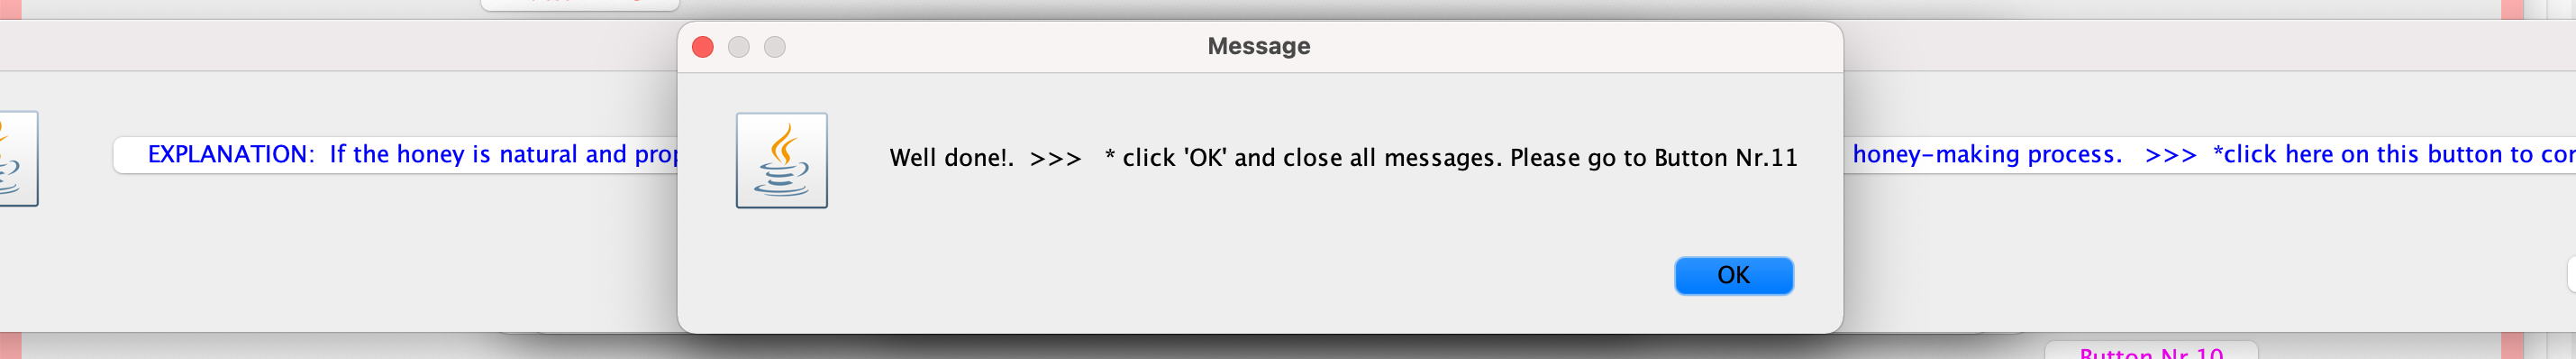Image resolution: width=2576 pixels, height=359 pixels.
Task: Click the EXPLANATION button about natural honey
Action: coord(396,155)
